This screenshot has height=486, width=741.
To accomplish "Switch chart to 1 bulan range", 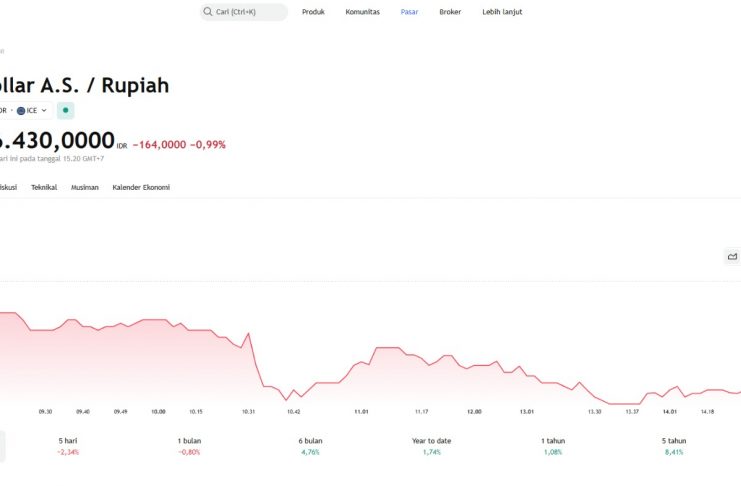I will (x=189, y=446).
